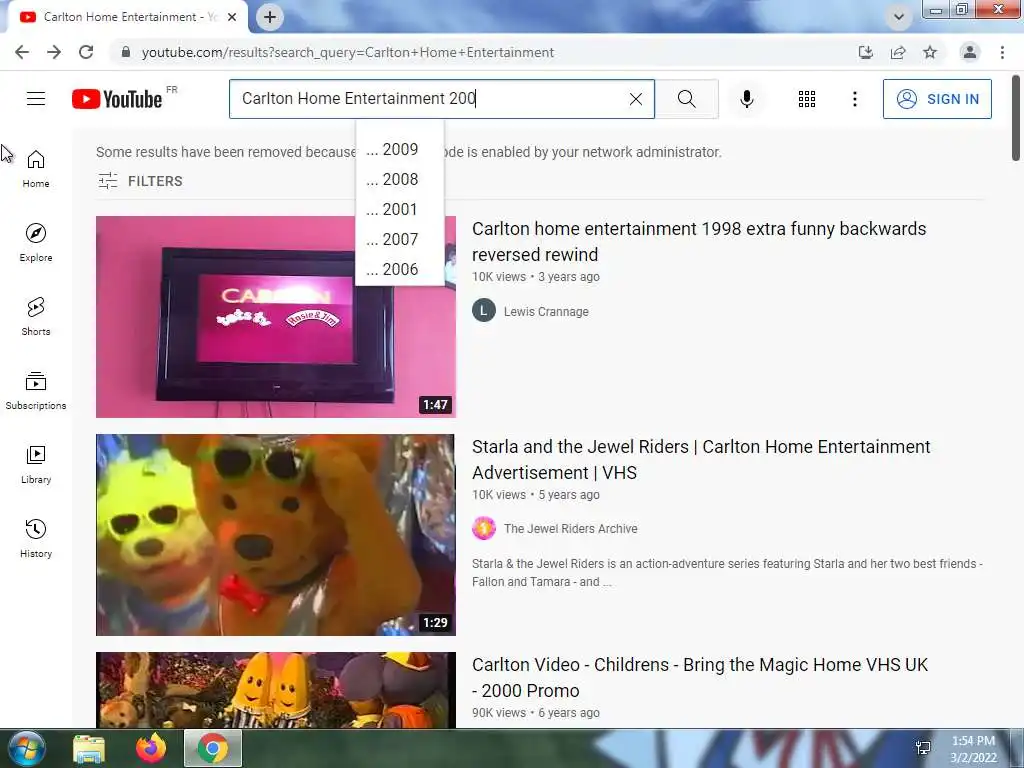View site information via the padlock

tap(126, 52)
